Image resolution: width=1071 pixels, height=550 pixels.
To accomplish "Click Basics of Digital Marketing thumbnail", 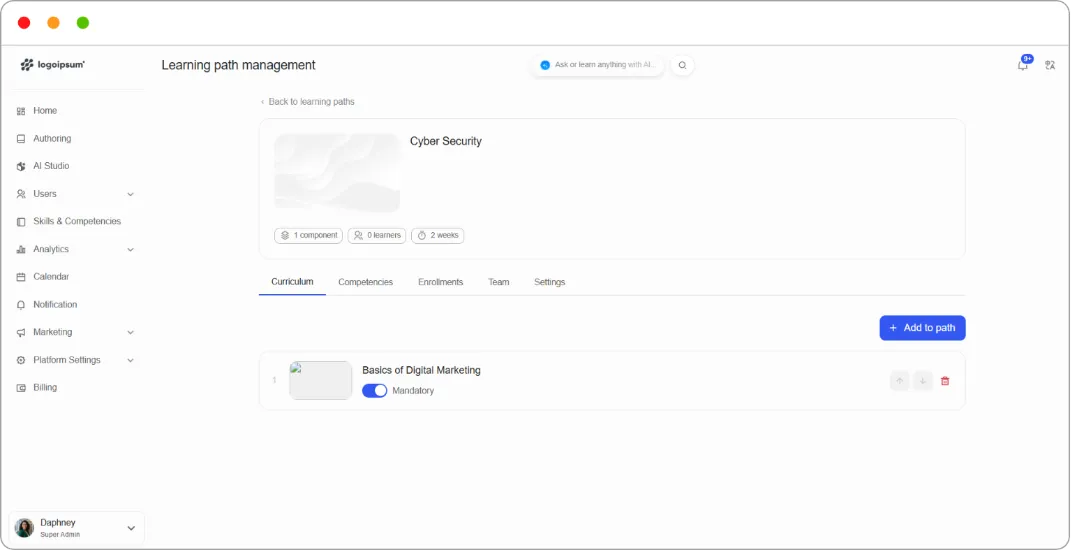I will [320, 381].
